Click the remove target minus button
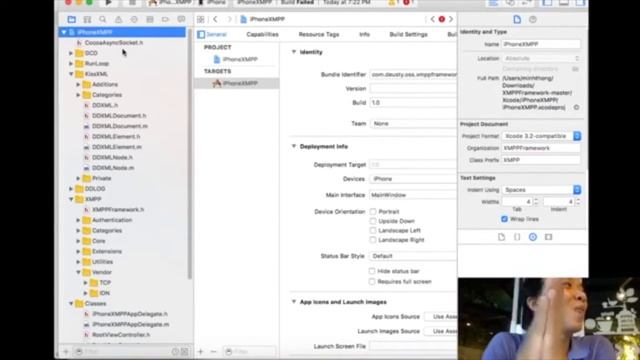The image size is (640, 360). pyautogui.click(x=213, y=351)
